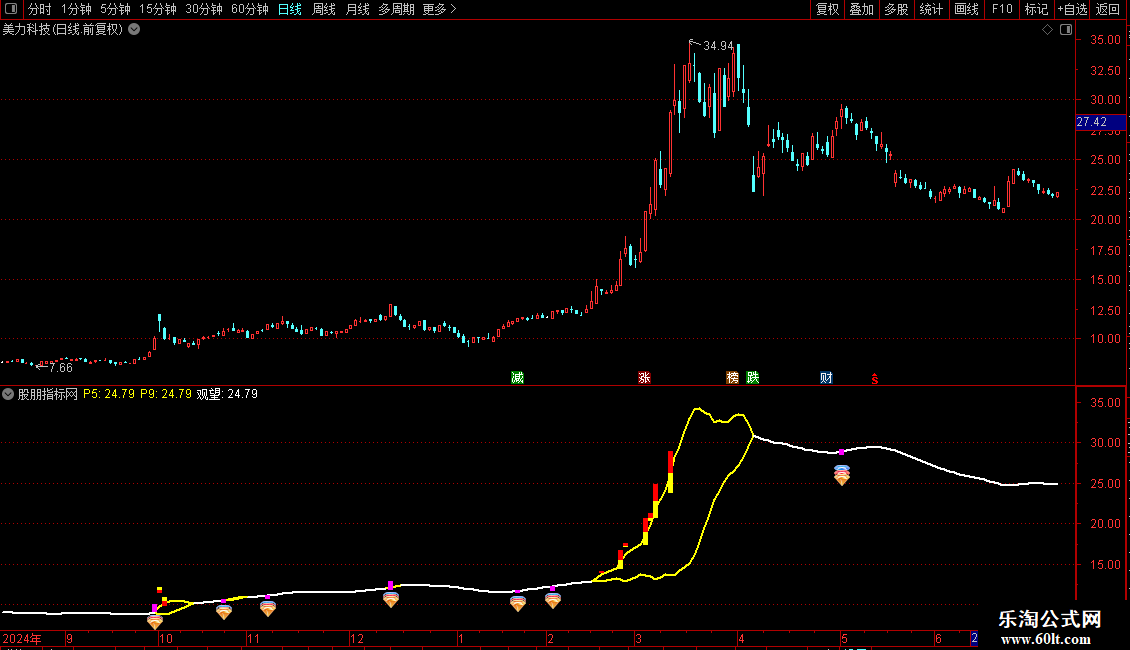Viewport: 1130px width, 650px height.
Task: Expand the 股朋指标网 indicator dropdown
Action: (8, 394)
